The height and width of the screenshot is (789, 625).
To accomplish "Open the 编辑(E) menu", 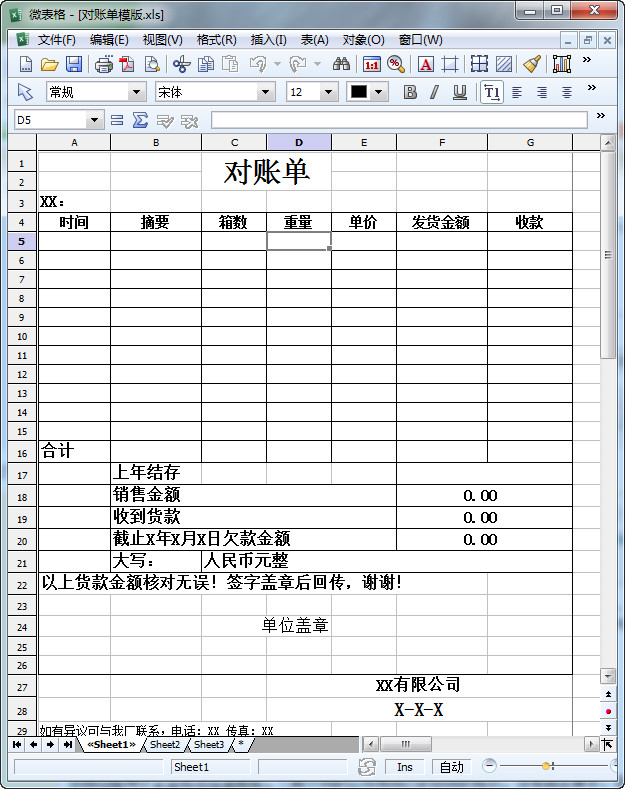I will coord(109,40).
